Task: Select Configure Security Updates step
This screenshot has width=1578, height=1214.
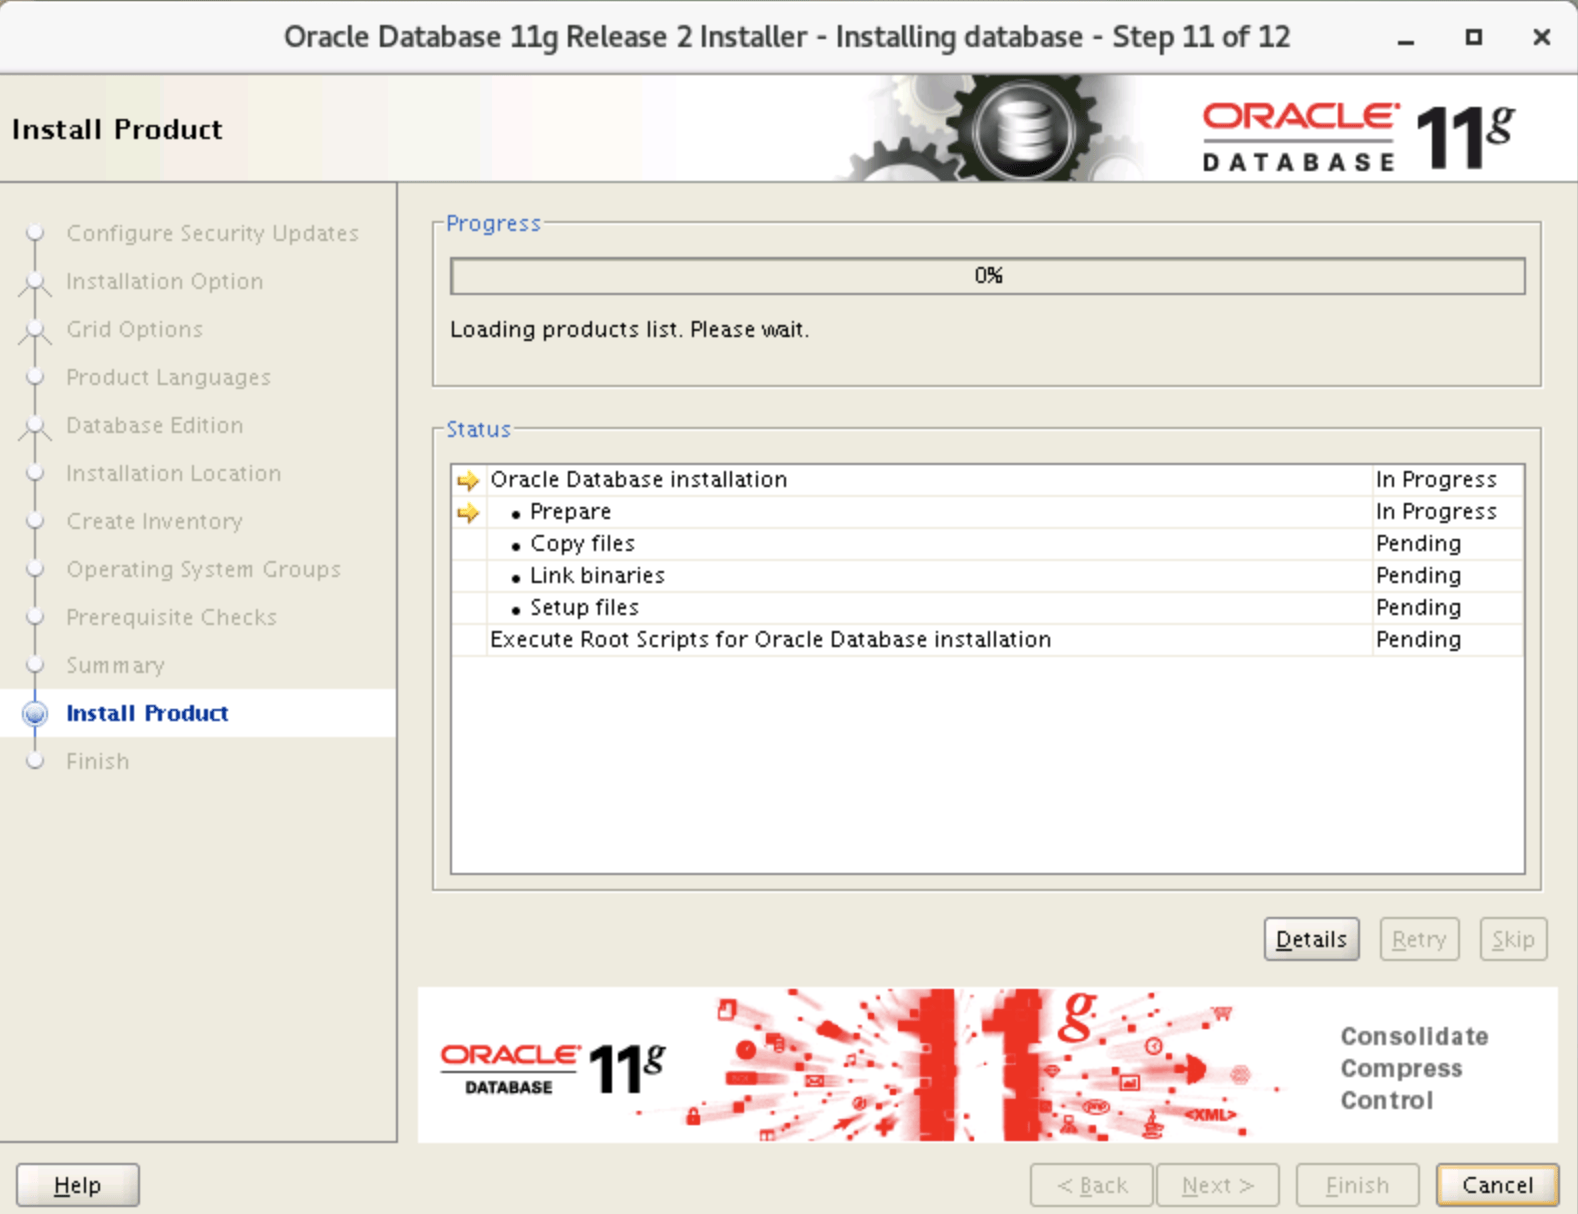Action: pyautogui.click(x=212, y=233)
